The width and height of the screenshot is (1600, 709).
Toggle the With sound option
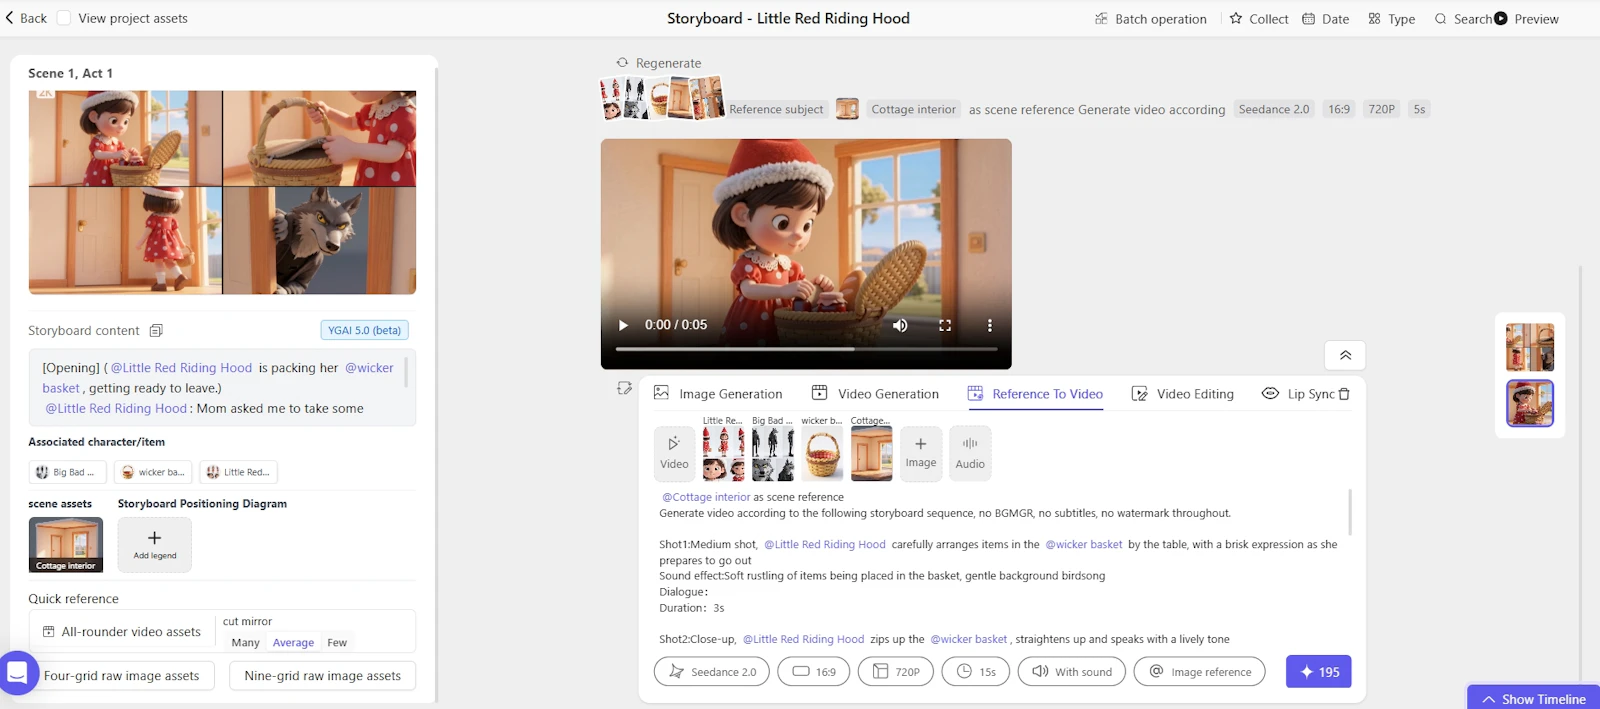point(1072,672)
